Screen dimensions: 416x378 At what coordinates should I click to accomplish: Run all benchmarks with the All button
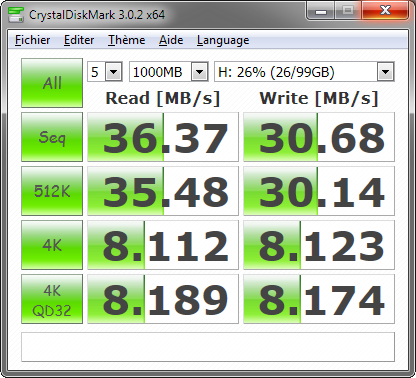[x=52, y=83]
